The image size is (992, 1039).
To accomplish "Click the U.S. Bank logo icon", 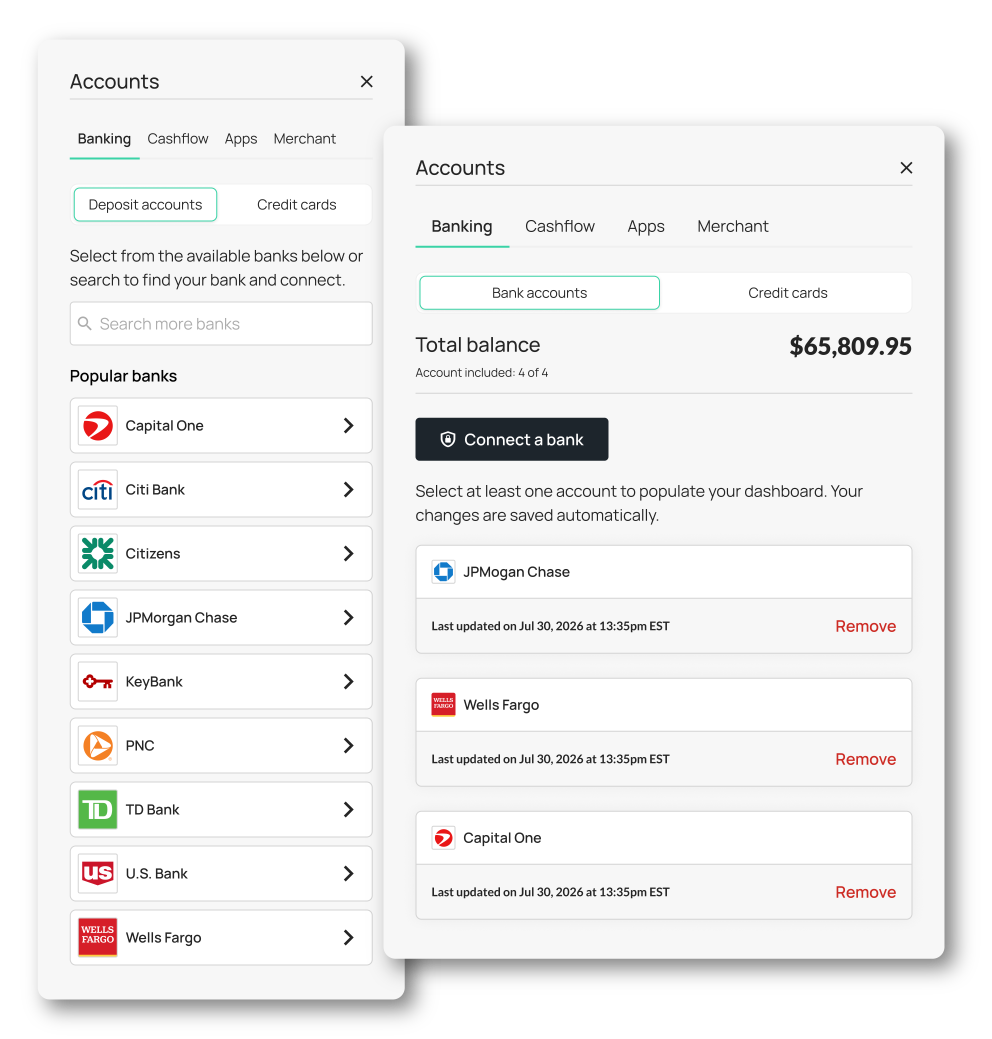I will tap(97, 873).
